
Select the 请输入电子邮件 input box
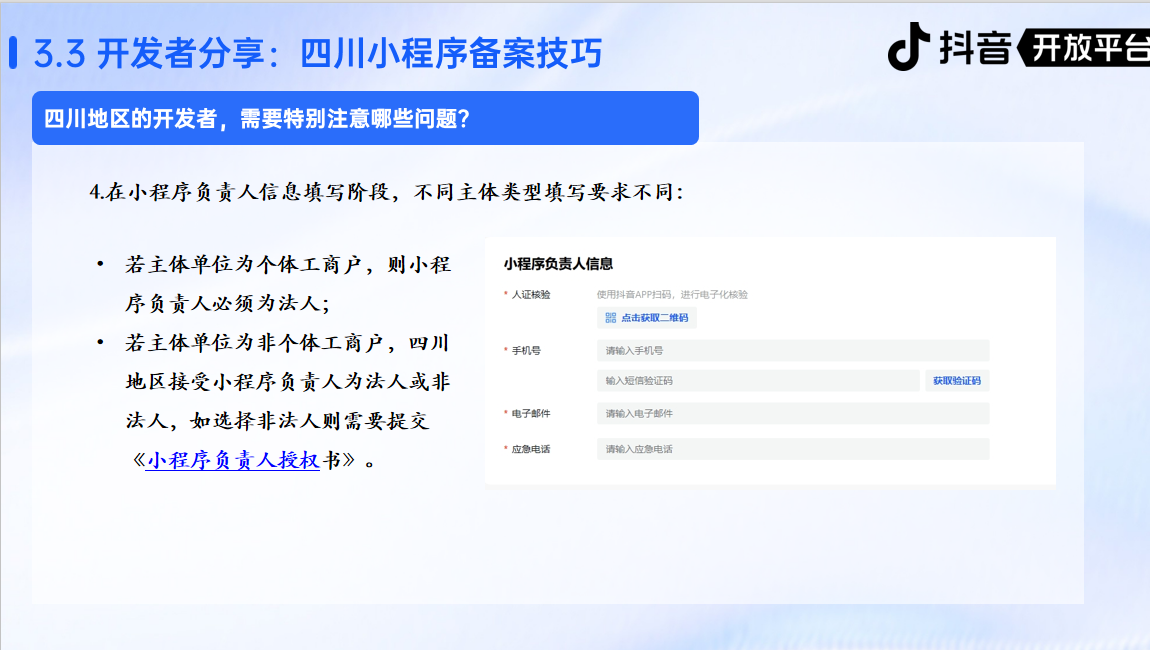(x=792, y=414)
